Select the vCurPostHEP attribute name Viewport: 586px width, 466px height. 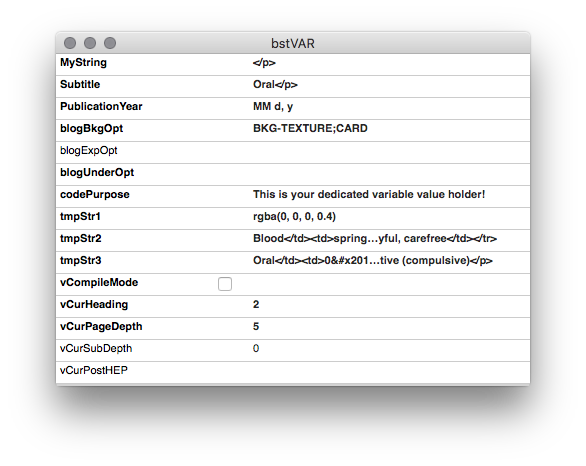click(x=94, y=370)
